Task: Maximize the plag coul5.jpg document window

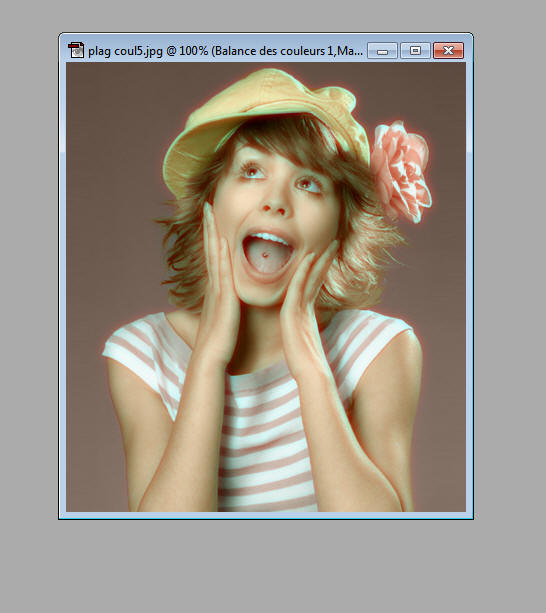Action: click(x=415, y=51)
